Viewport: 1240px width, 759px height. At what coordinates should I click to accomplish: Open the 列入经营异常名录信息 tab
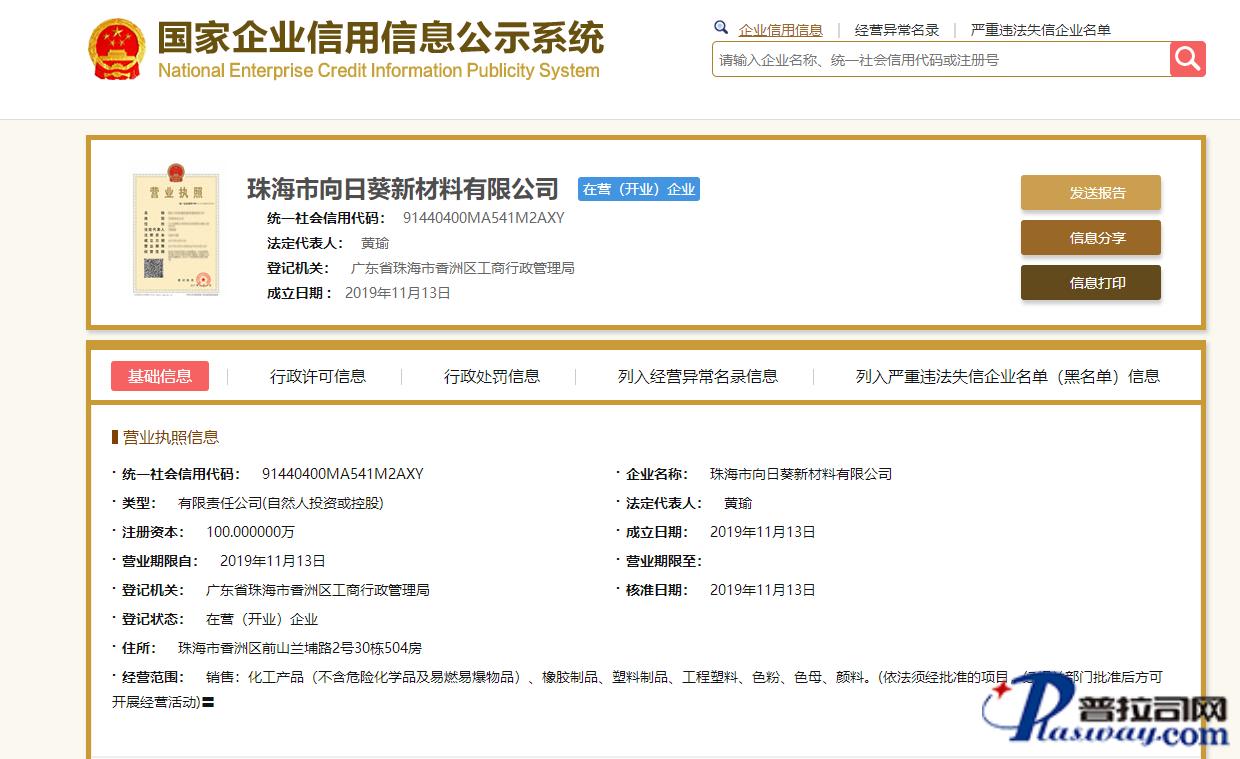click(x=697, y=376)
